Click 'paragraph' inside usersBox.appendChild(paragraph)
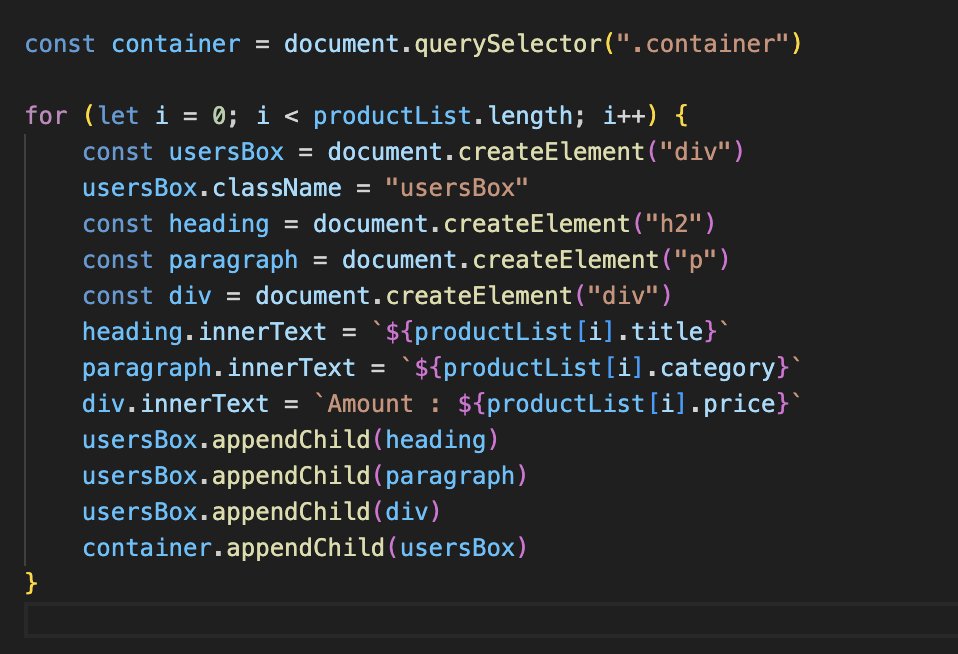The width and height of the screenshot is (958, 654). [450, 476]
